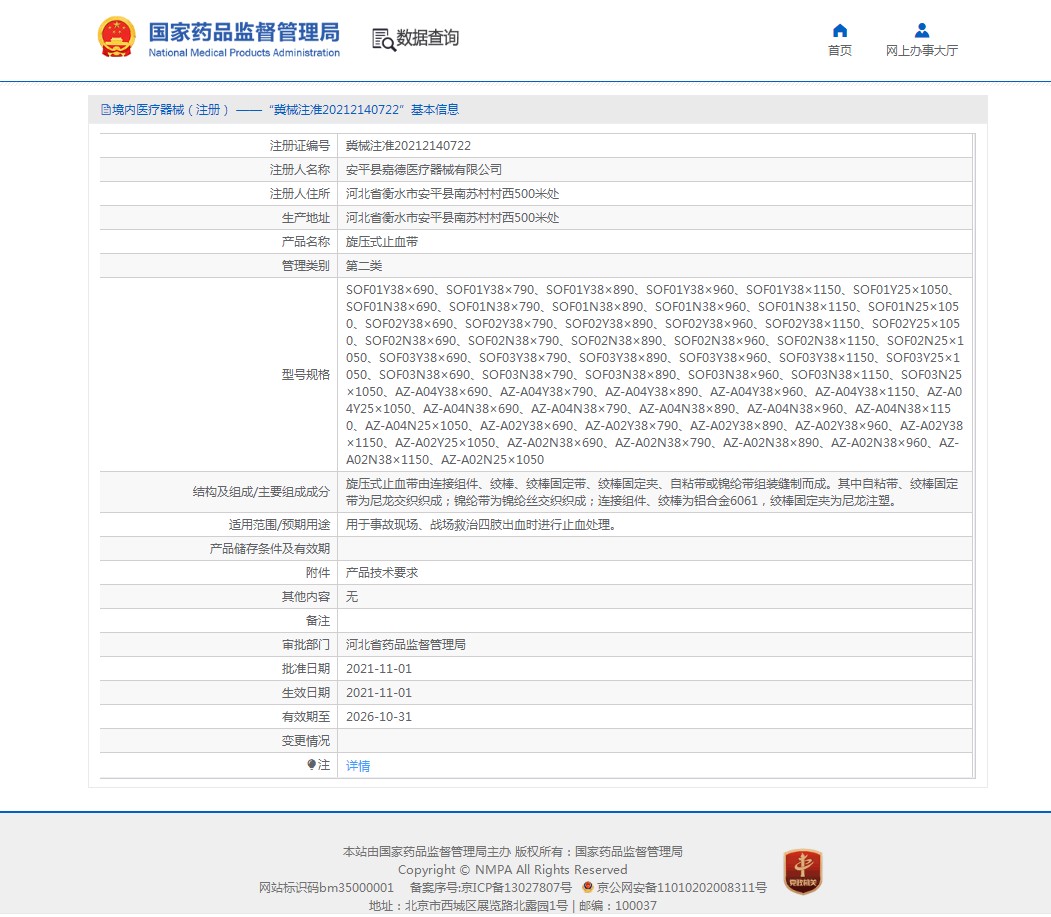Screen dimensions: 1051x917
Task: Click 国家药品监督管理局 site title
Action: click(244, 32)
